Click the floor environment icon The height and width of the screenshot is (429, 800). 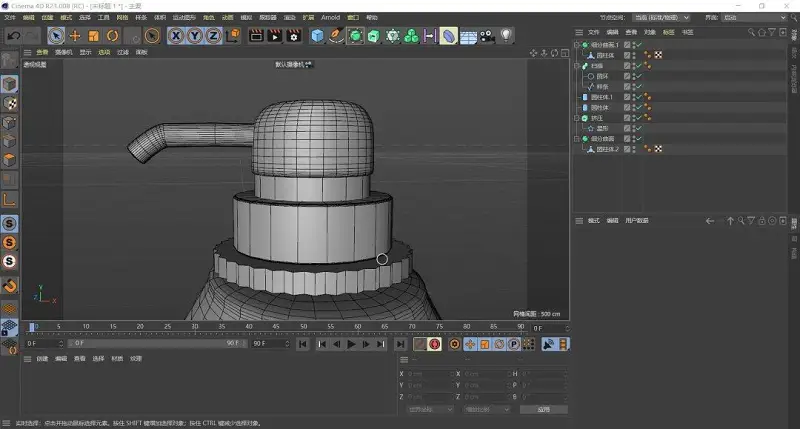[x=468, y=36]
